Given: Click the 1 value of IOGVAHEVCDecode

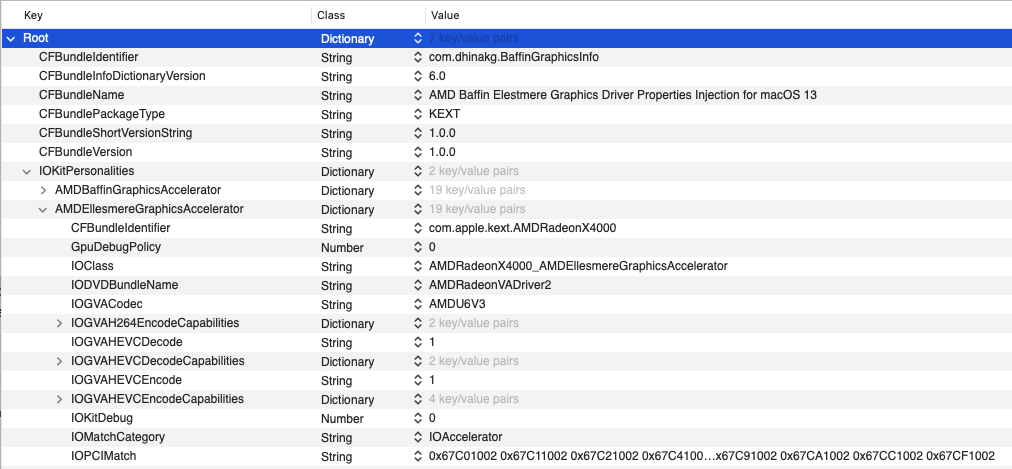Looking at the screenshot, I should pyautogui.click(x=432, y=342).
